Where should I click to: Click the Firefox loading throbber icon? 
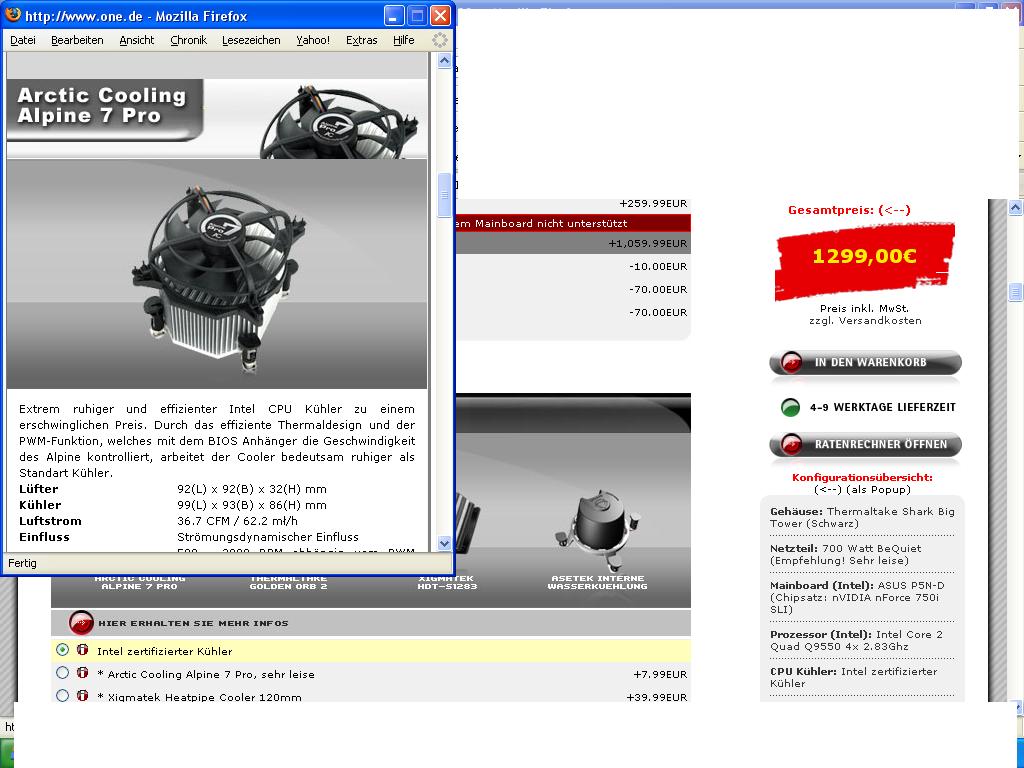[x=440, y=40]
